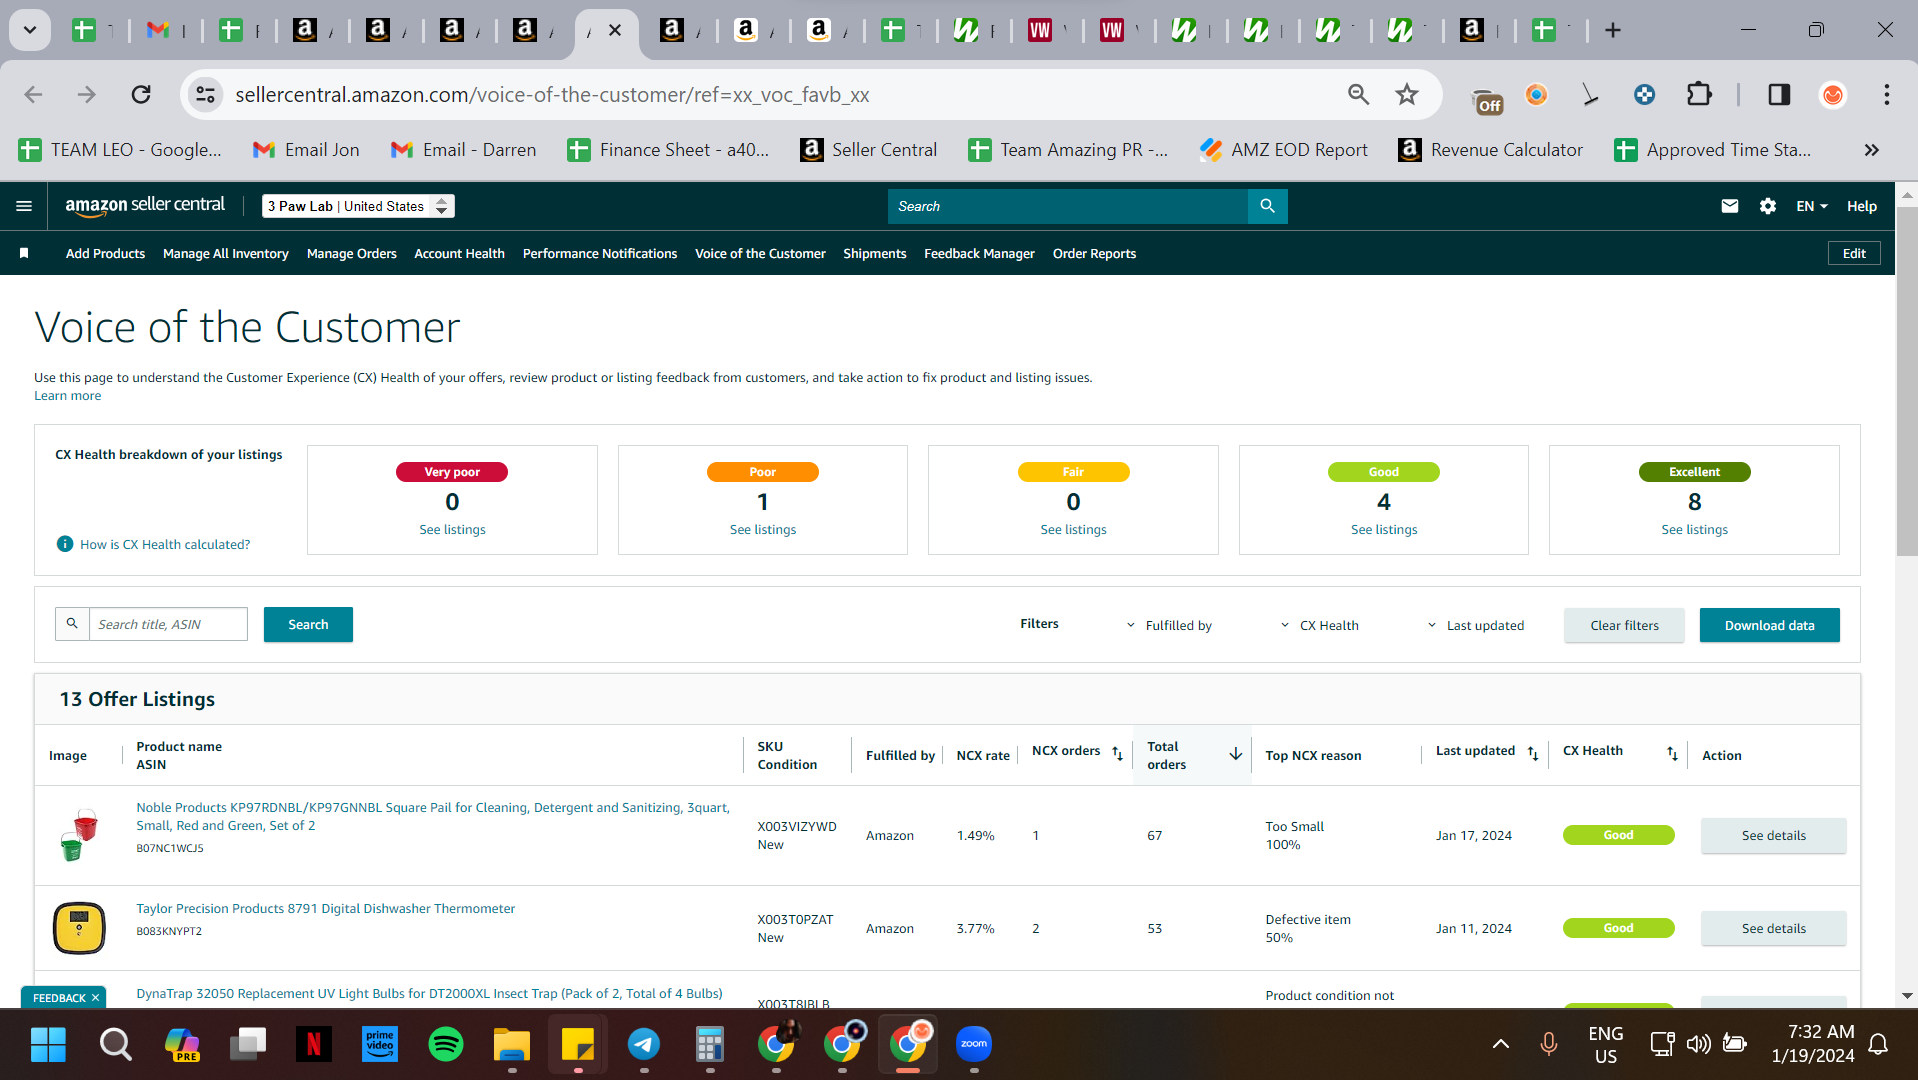Open the Seller Central settings gear

[1768, 206]
